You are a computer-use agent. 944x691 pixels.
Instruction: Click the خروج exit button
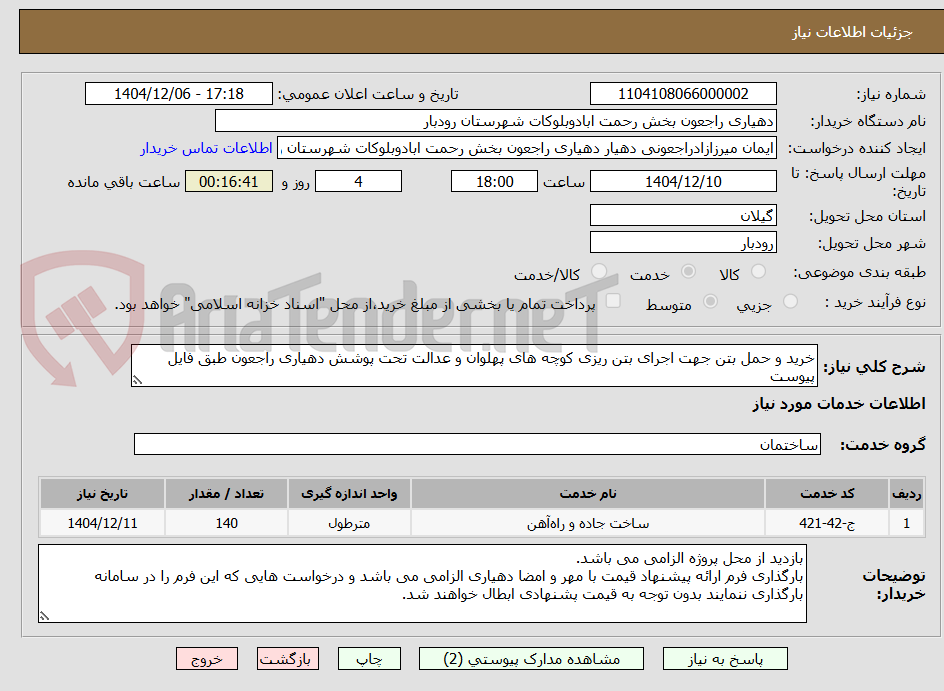click(x=207, y=659)
